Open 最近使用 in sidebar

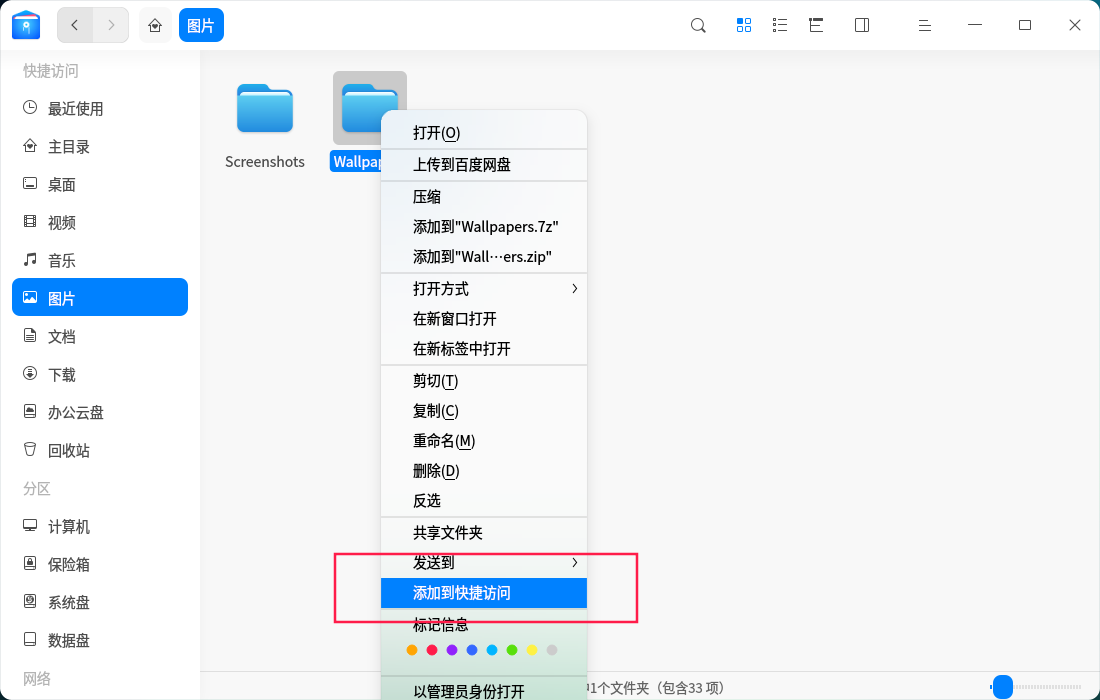[x=100, y=109]
